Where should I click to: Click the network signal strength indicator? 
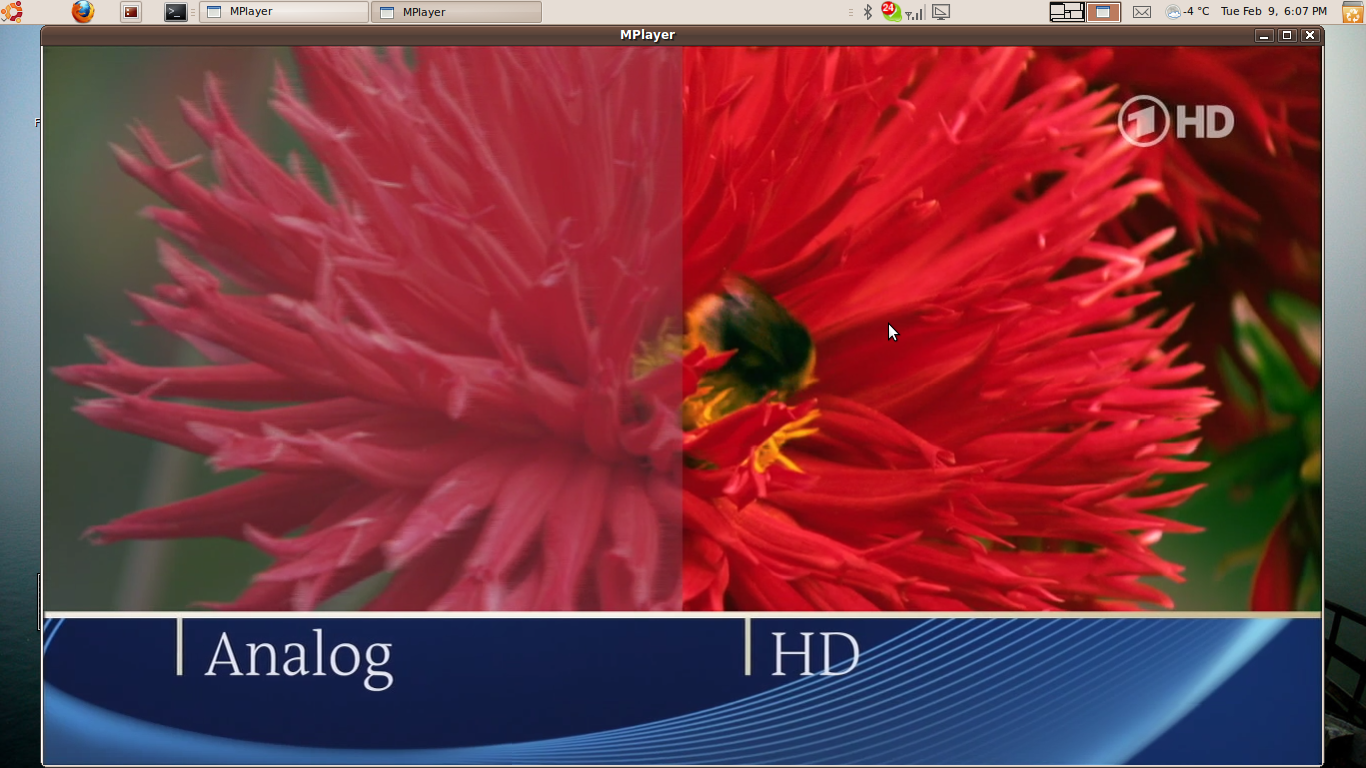click(x=914, y=13)
